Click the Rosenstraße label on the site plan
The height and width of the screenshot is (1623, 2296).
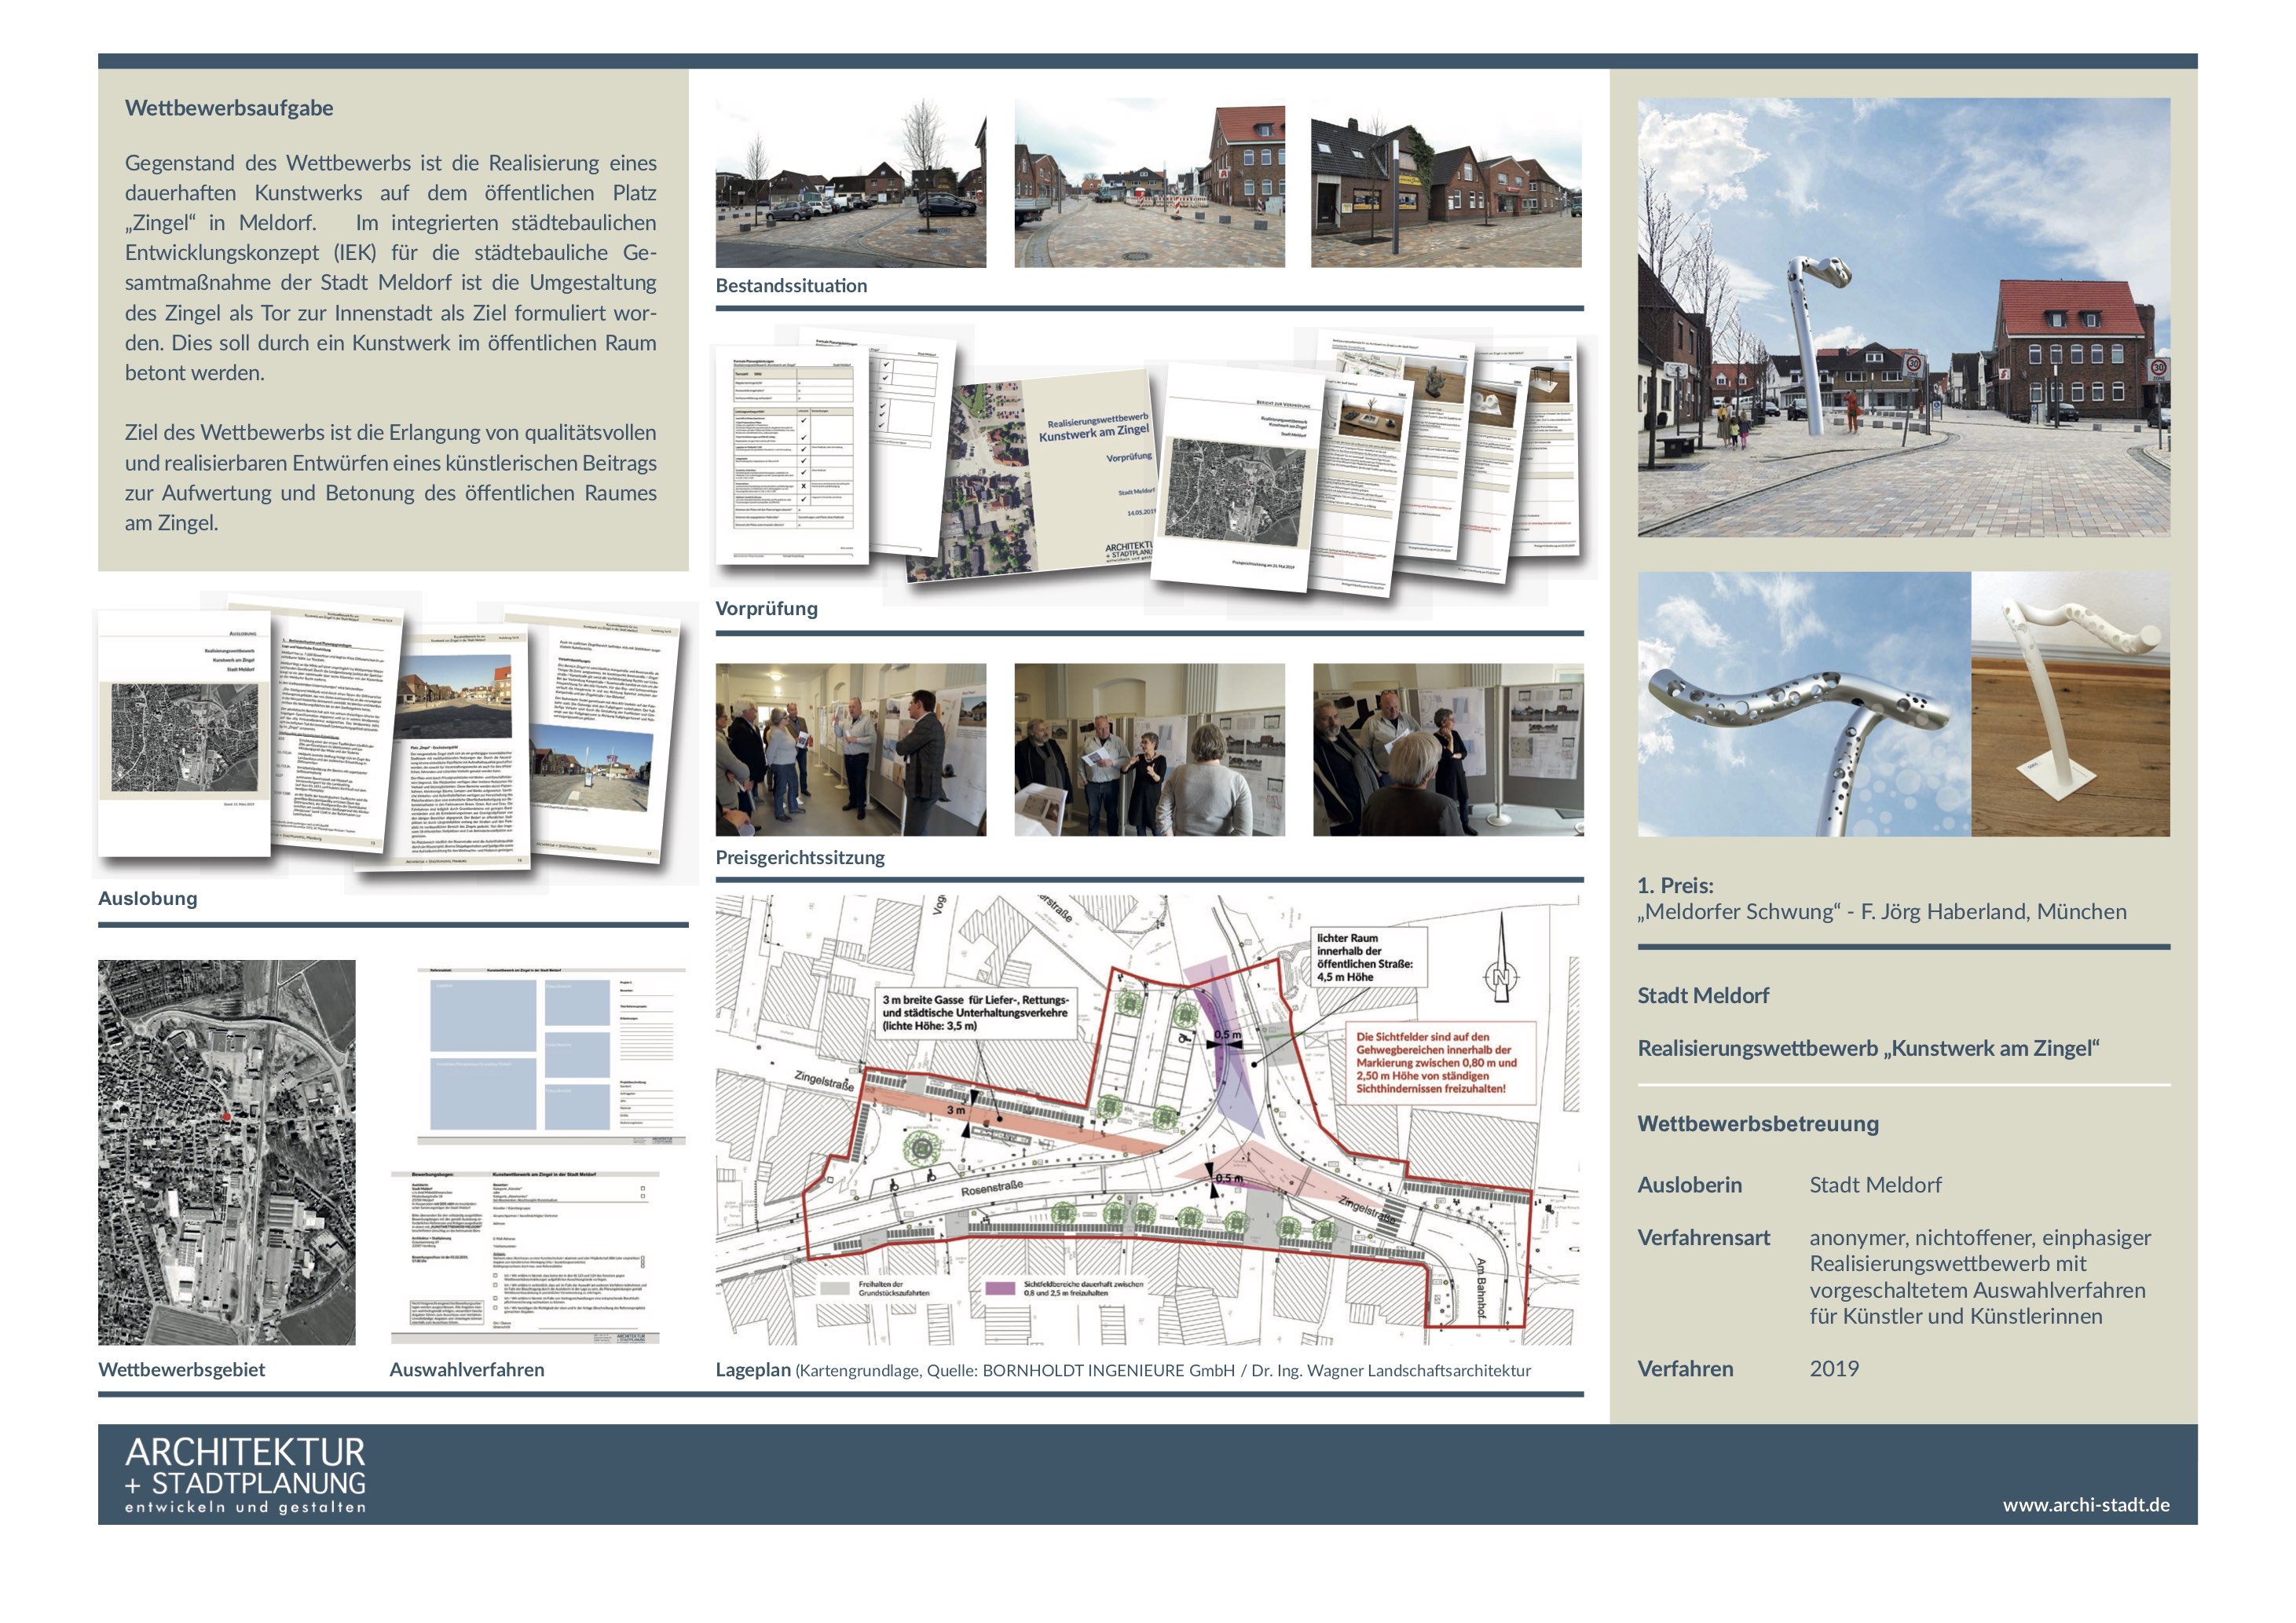point(991,1188)
